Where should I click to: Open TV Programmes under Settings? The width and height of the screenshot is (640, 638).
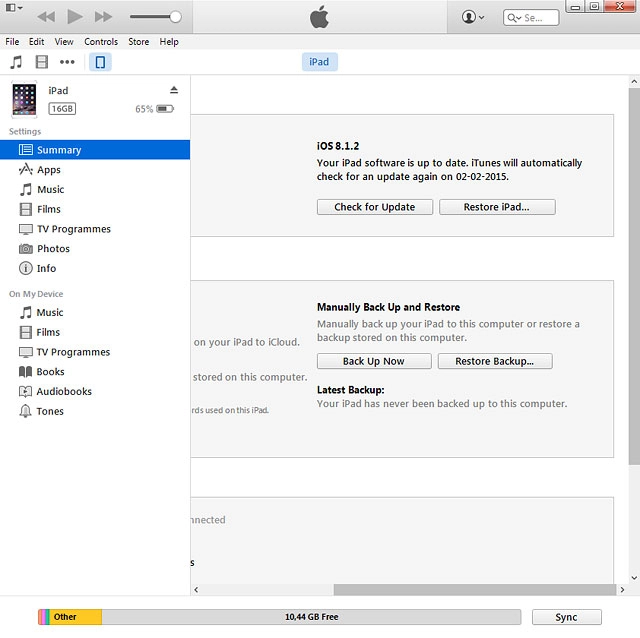pos(95,229)
